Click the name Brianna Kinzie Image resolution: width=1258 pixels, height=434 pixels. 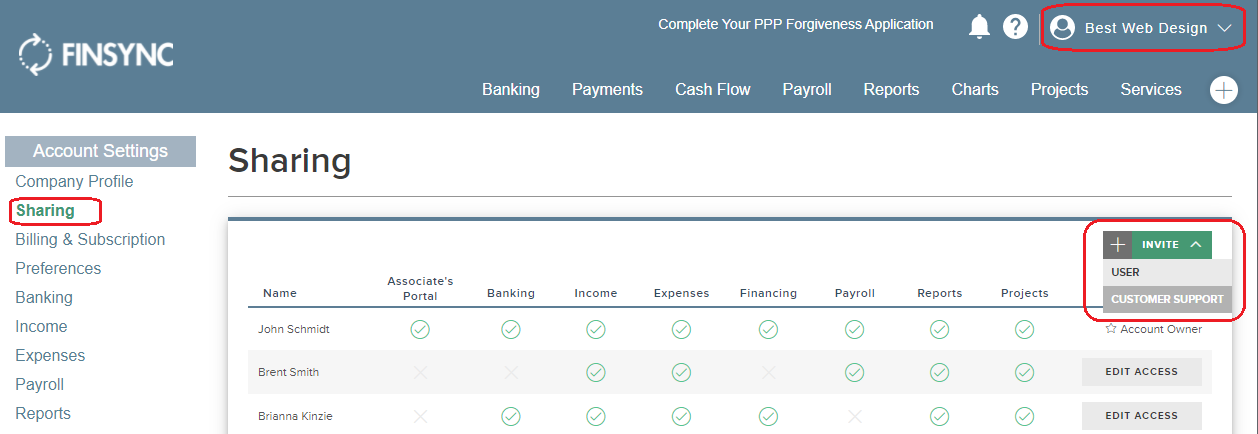click(x=295, y=415)
